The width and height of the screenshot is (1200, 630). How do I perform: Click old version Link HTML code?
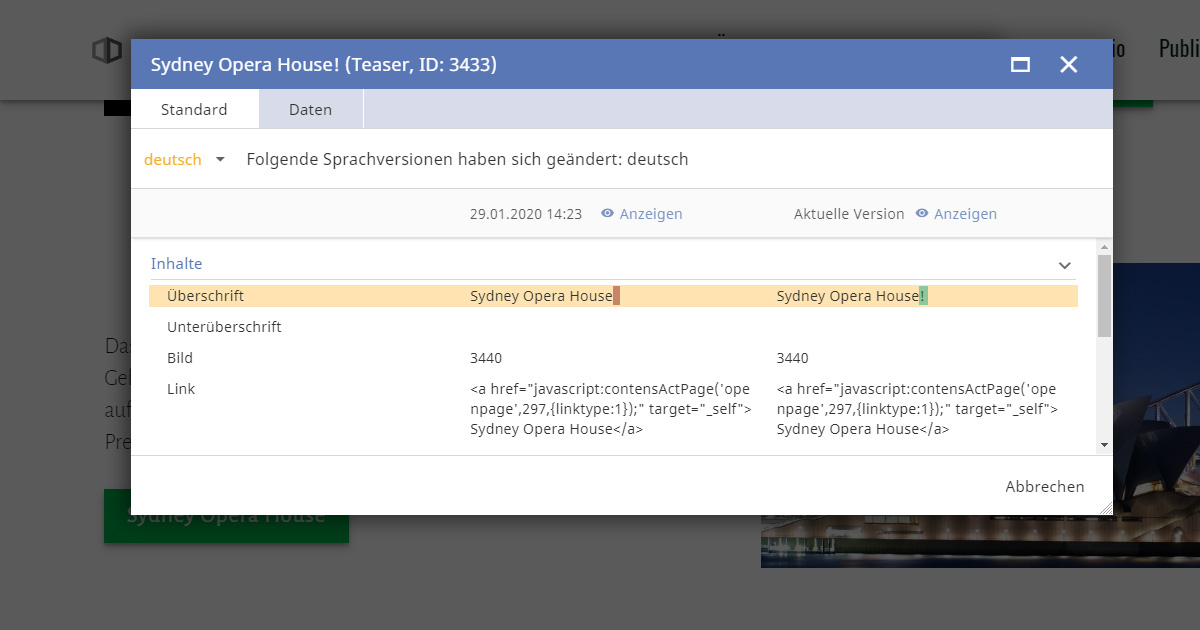coord(611,409)
